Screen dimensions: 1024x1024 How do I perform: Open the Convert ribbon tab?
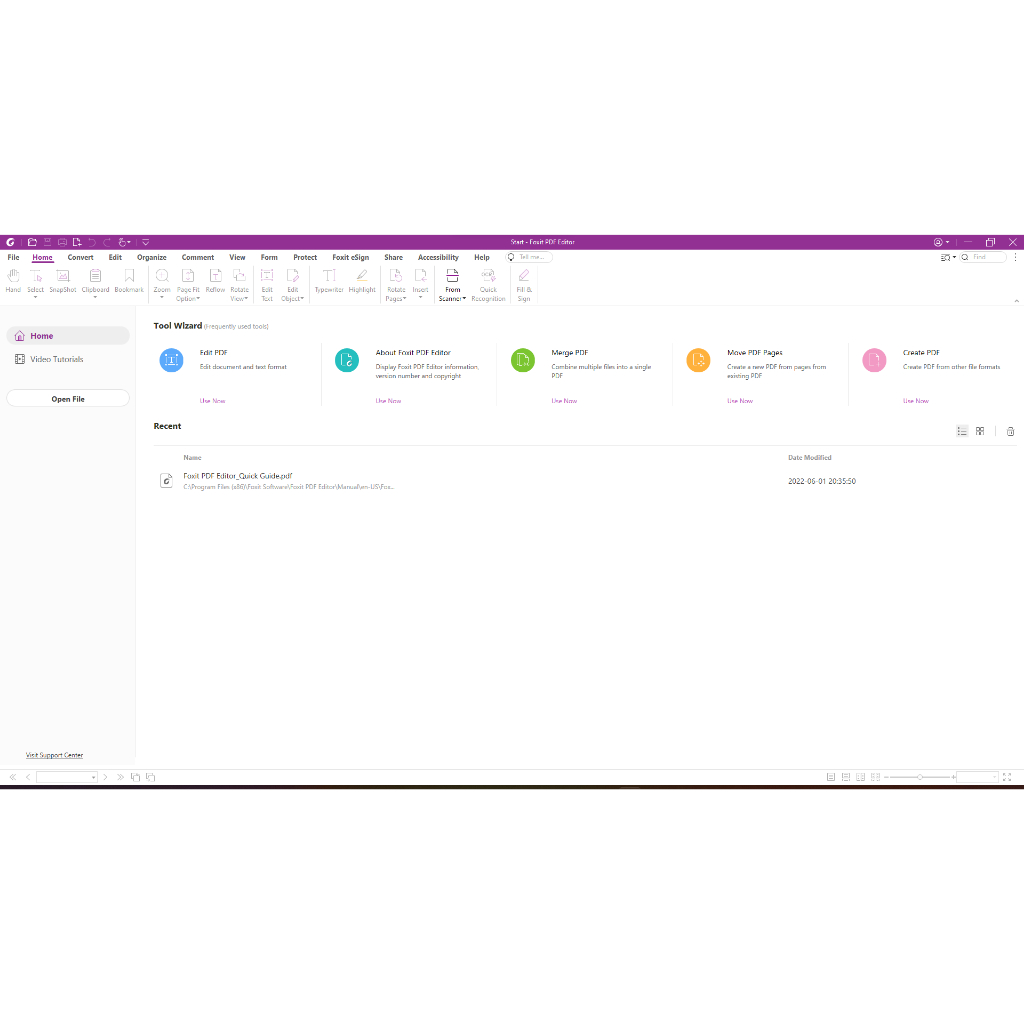coord(81,257)
